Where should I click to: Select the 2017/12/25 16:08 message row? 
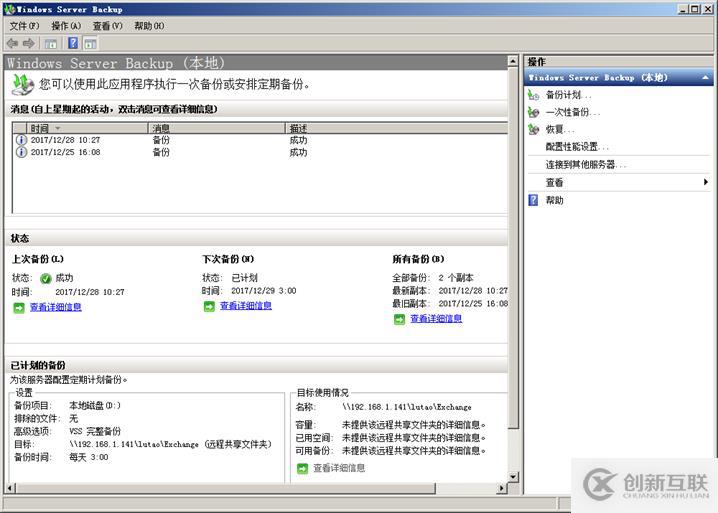[x=261, y=152]
